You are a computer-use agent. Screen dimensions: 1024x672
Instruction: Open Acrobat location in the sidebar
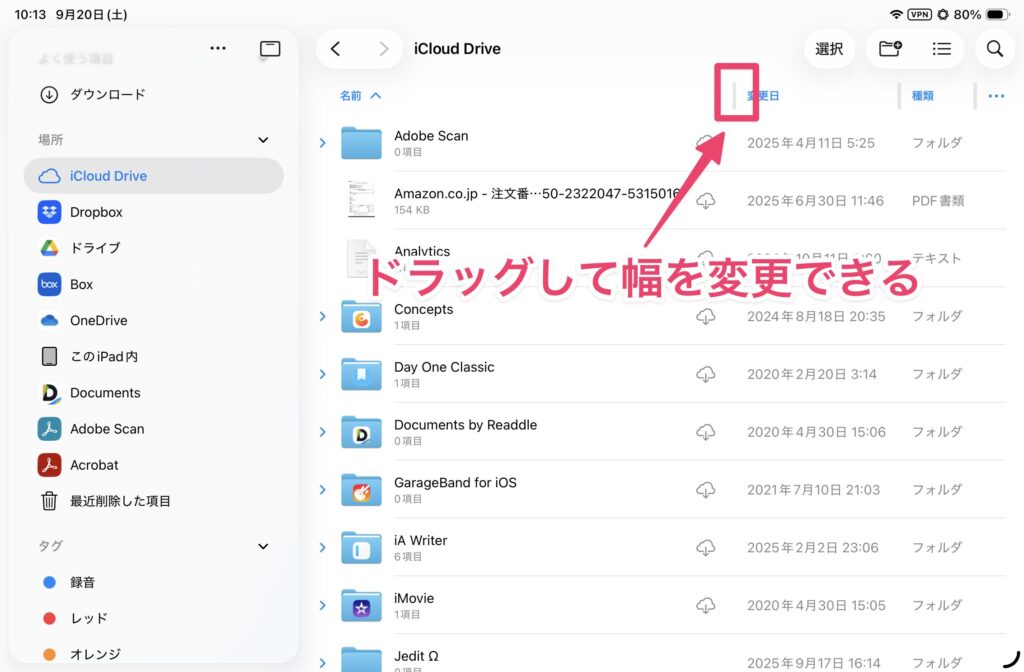(x=153, y=465)
